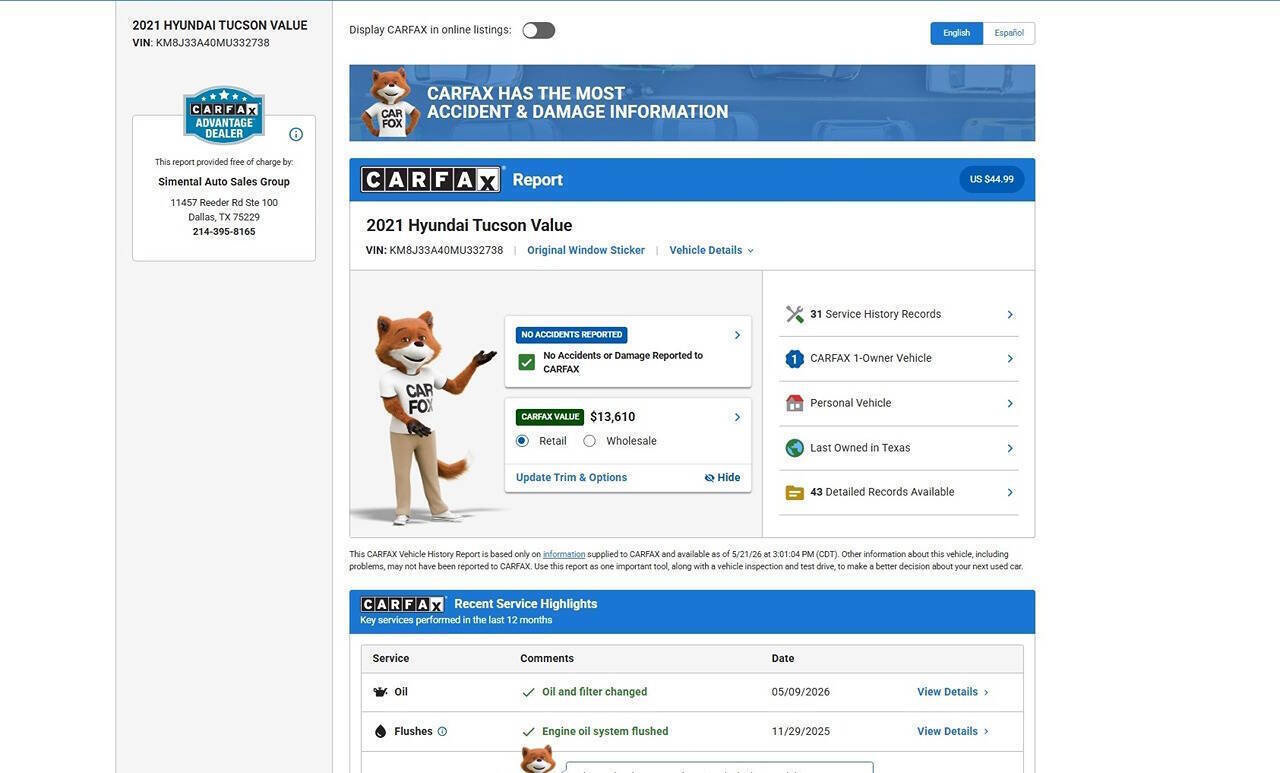1280x773 pixels.
Task: Click the CARFAX logo in Recent Service Highlights
Action: (403, 604)
